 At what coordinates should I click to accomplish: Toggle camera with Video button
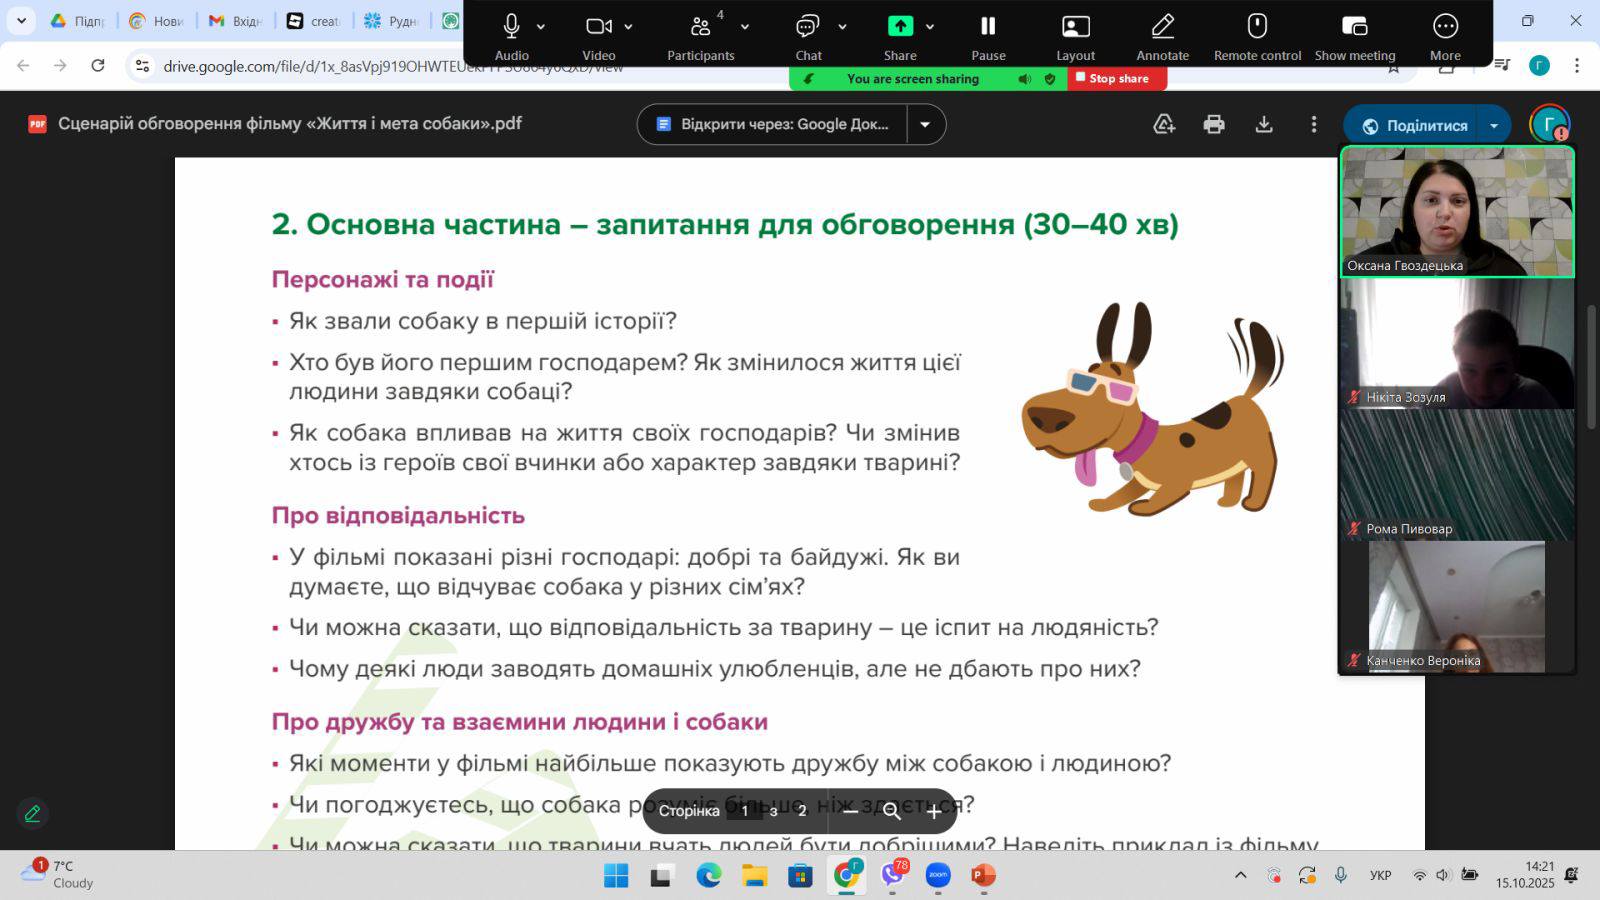pyautogui.click(x=598, y=27)
